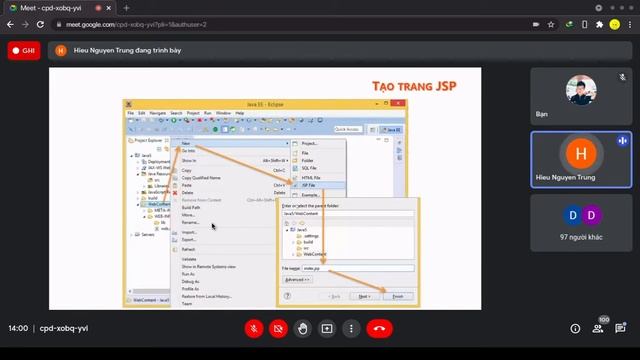Screen dimensions: 640x360
Task: Click the muted mic icon on your tile
Action: [x=622, y=77]
